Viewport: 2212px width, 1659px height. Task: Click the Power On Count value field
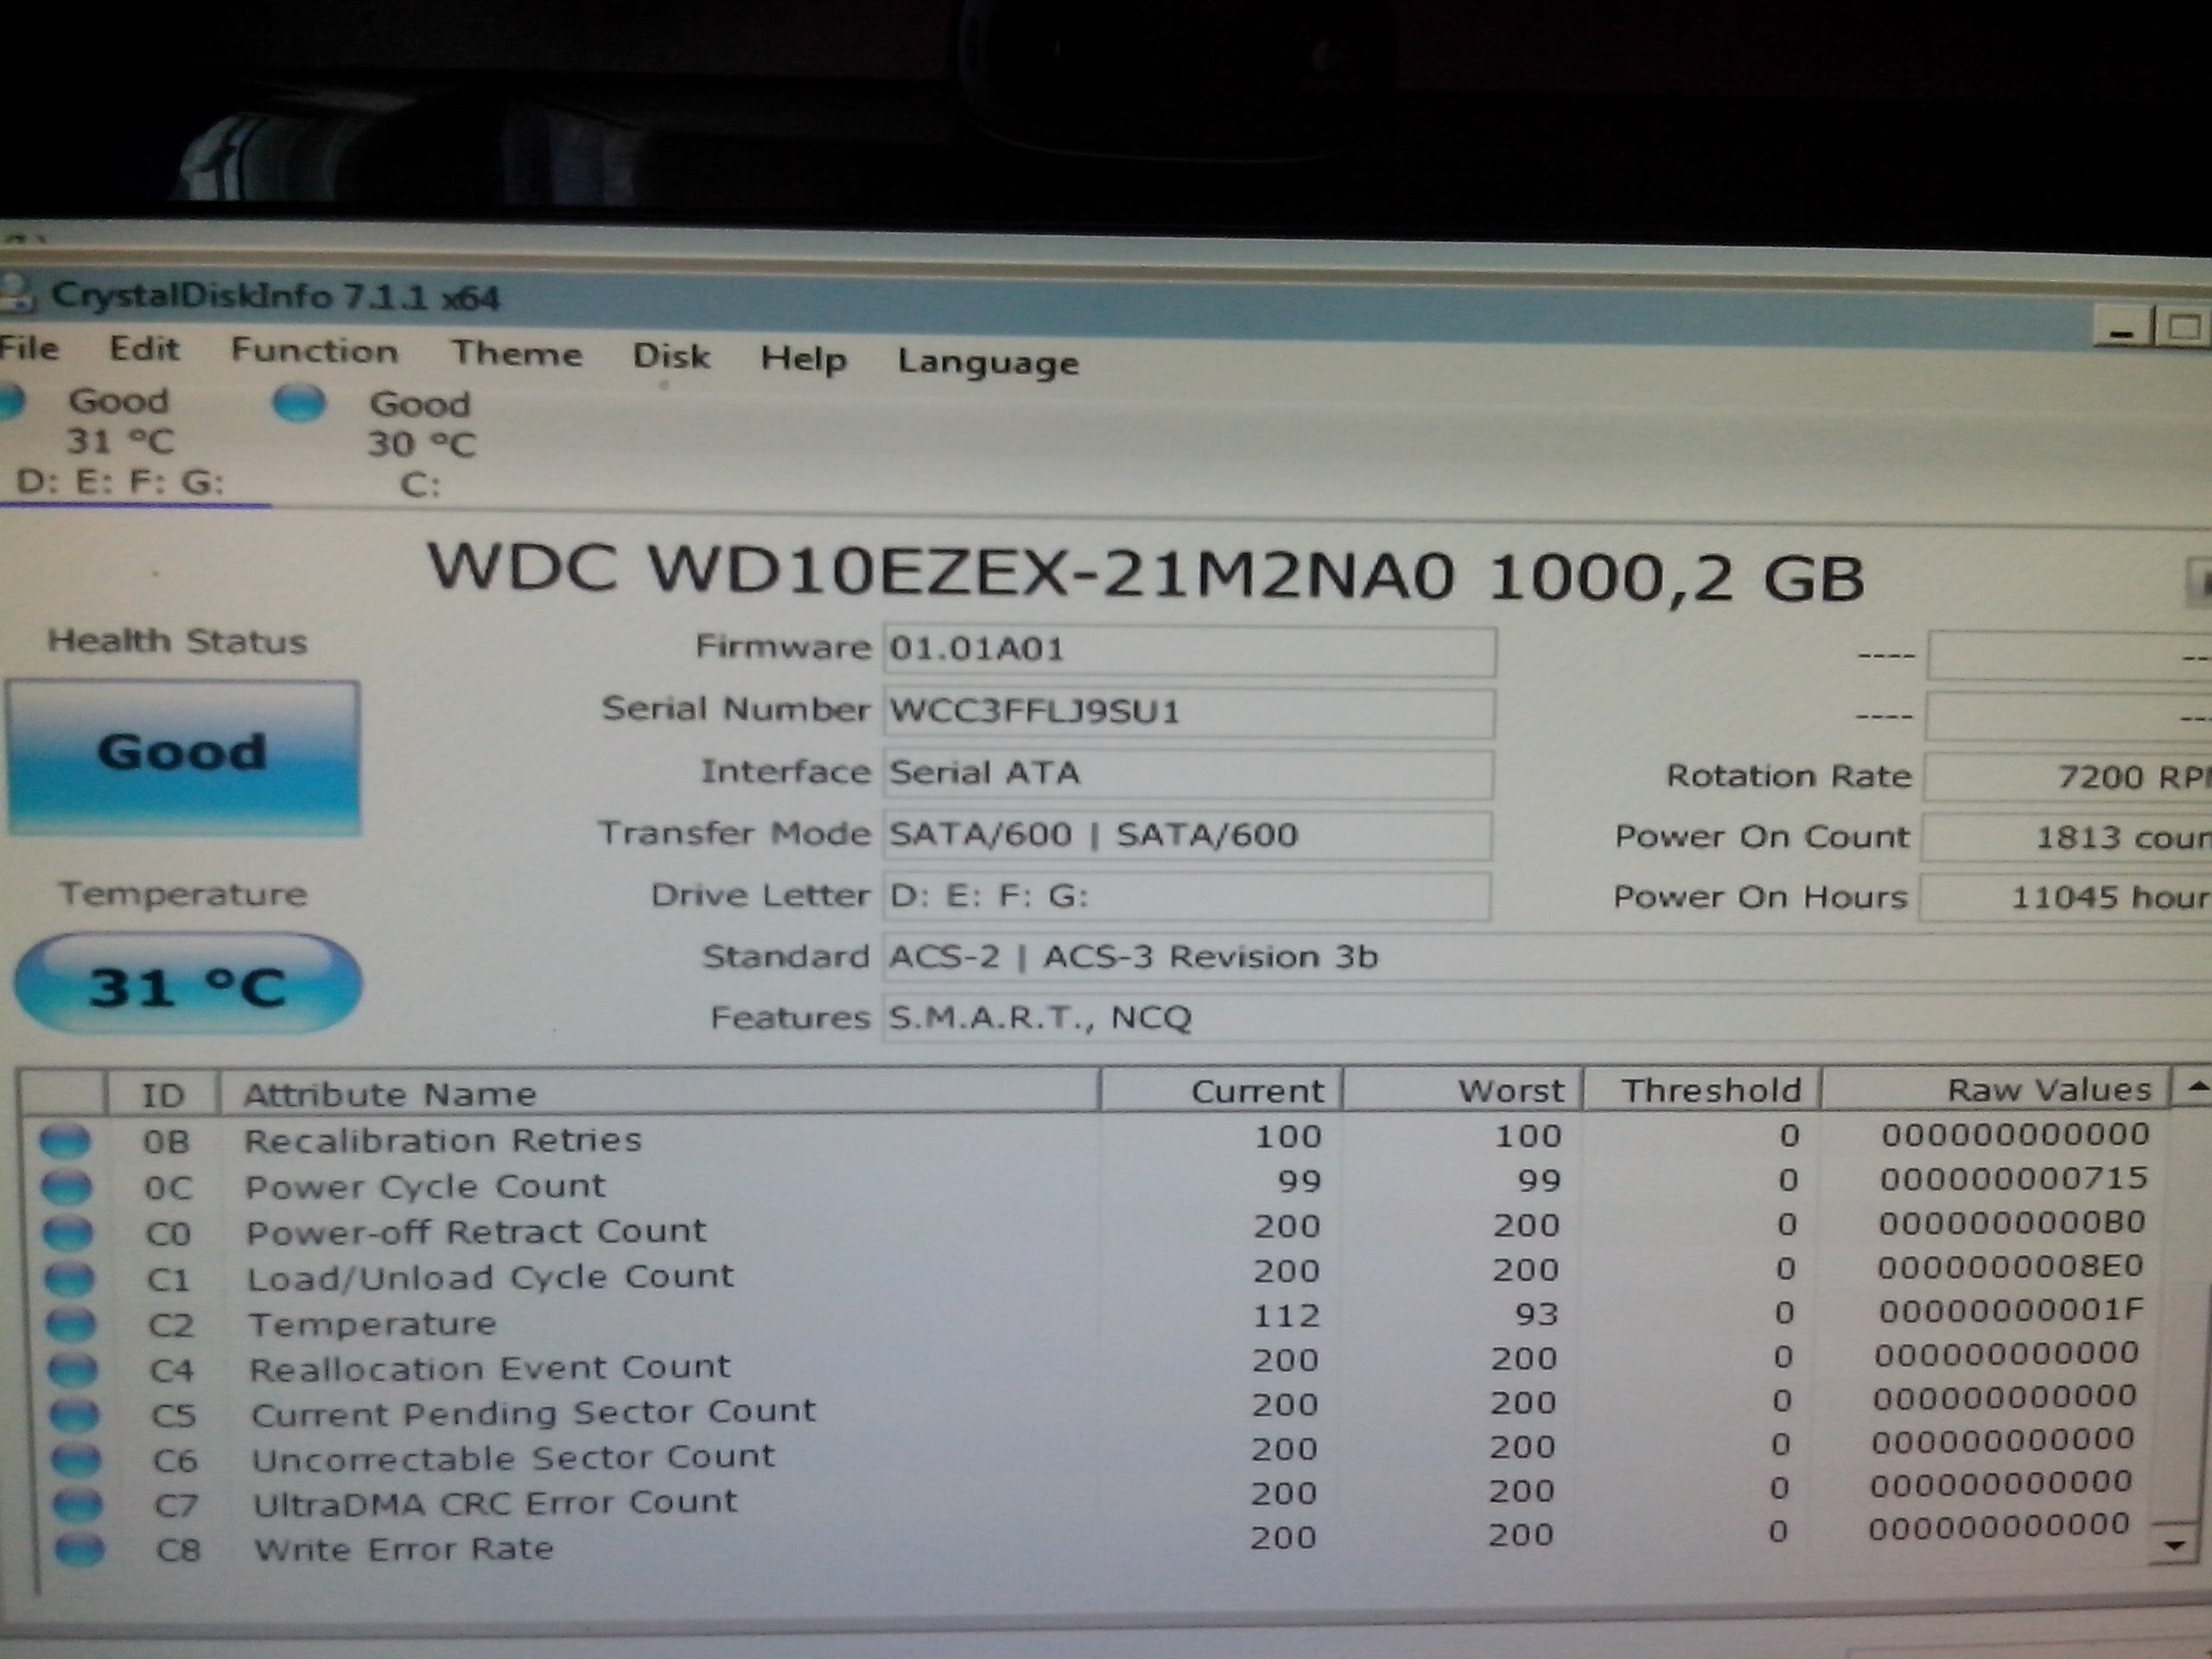(2067, 837)
